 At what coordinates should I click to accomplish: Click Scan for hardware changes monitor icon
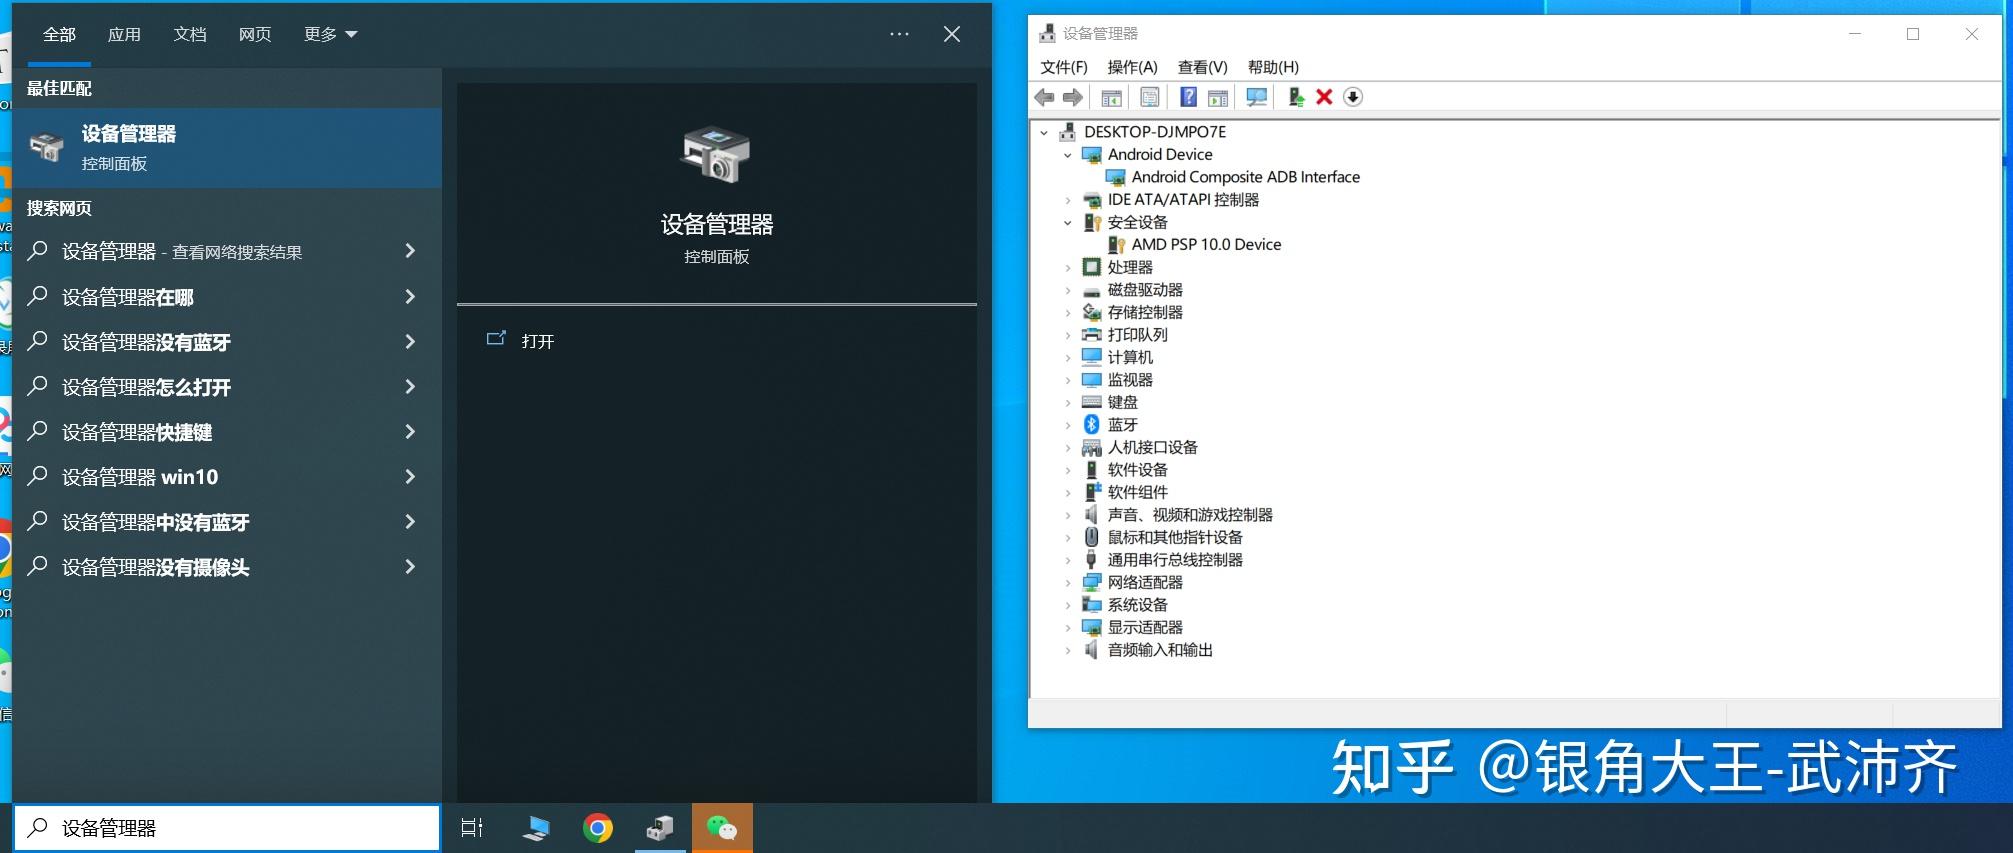pyautogui.click(x=1257, y=97)
